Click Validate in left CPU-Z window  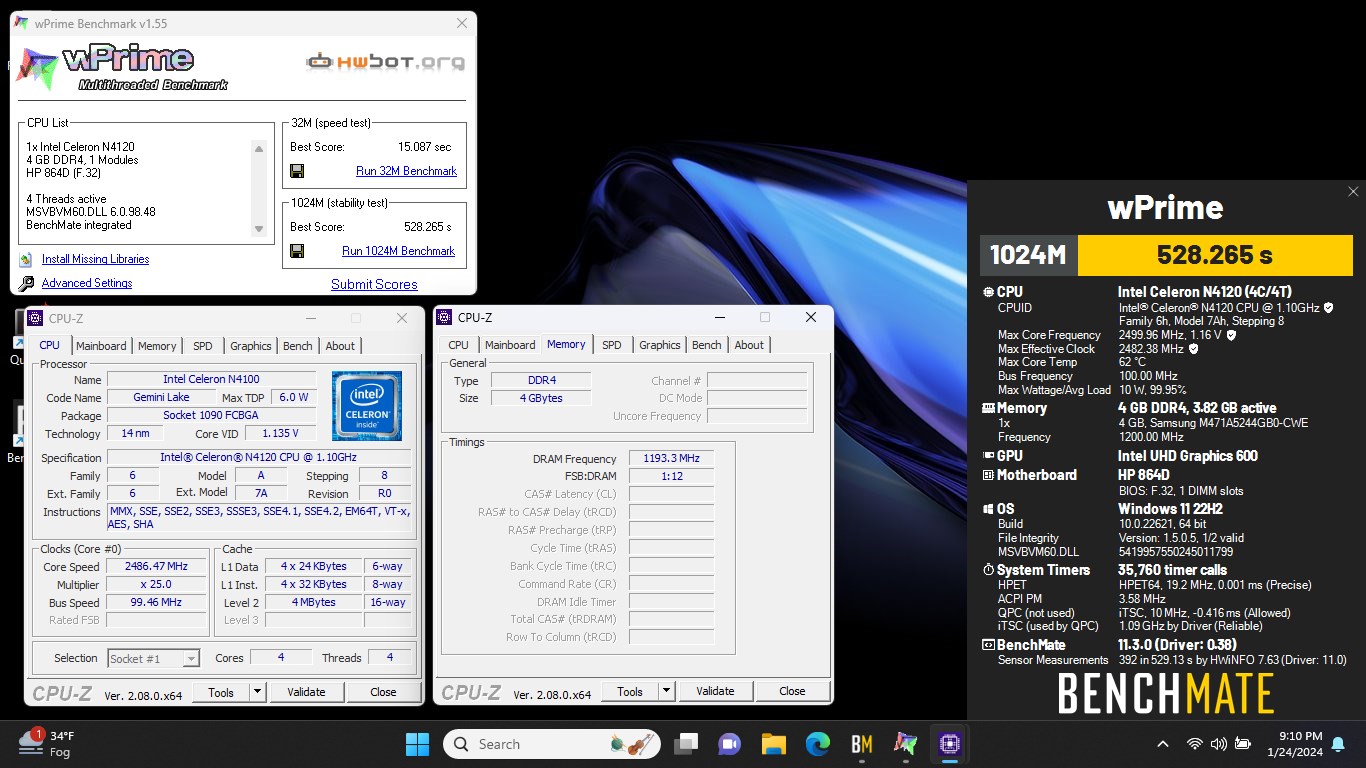pyautogui.click(x=306, y=692)
